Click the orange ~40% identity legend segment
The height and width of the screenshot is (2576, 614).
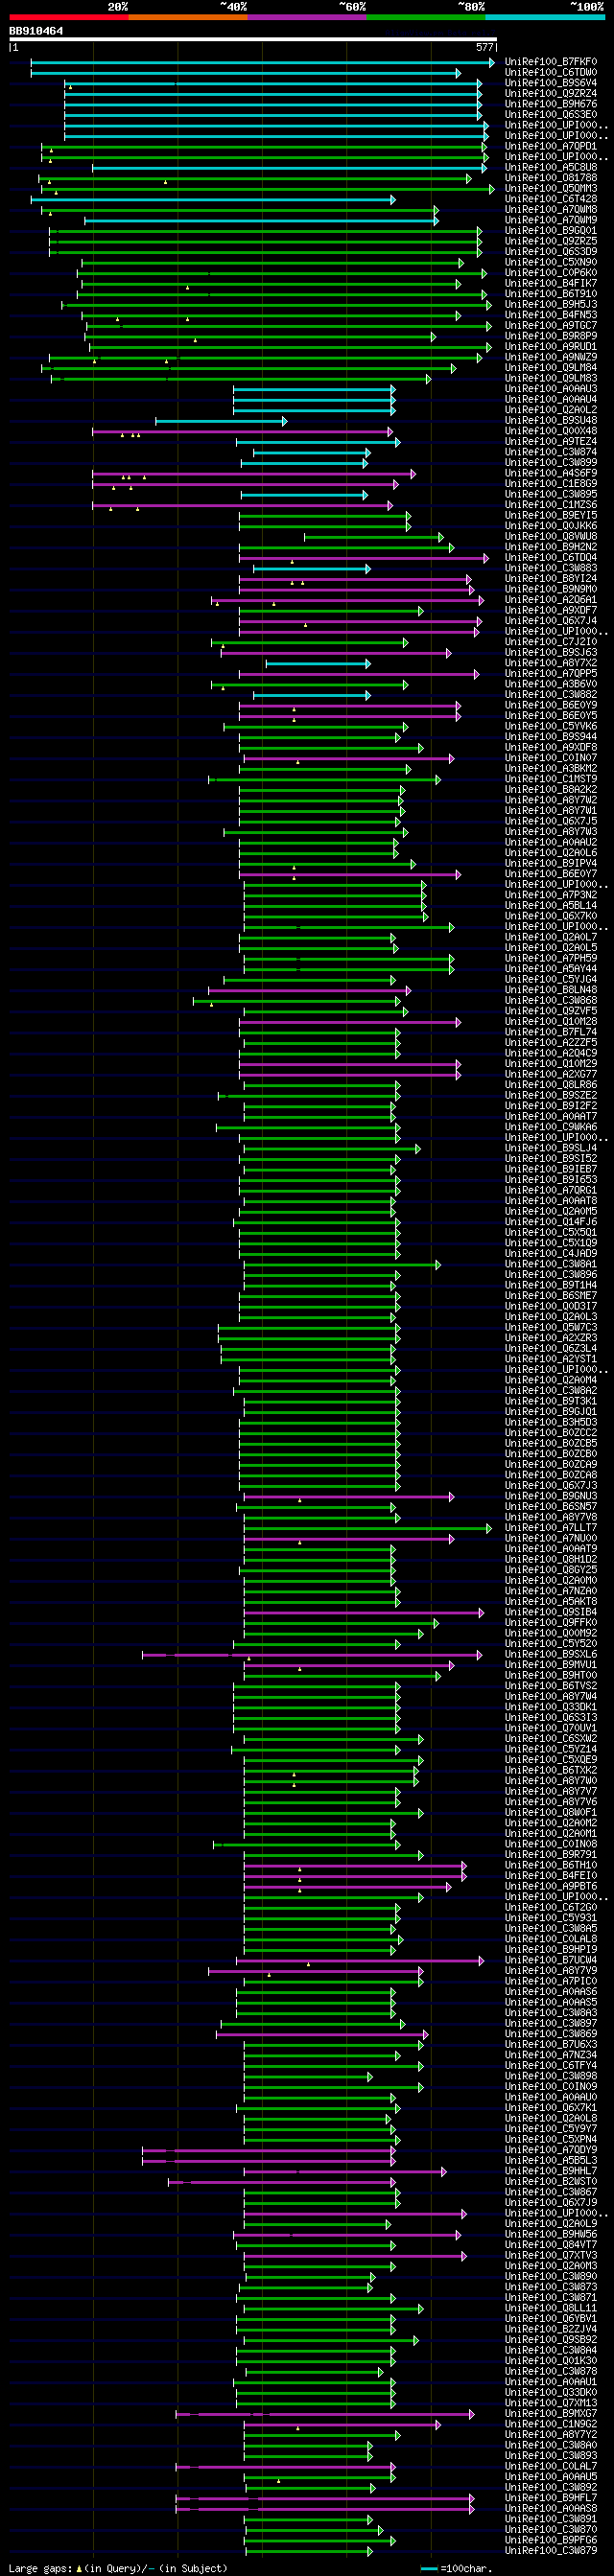tap(188, 17)
